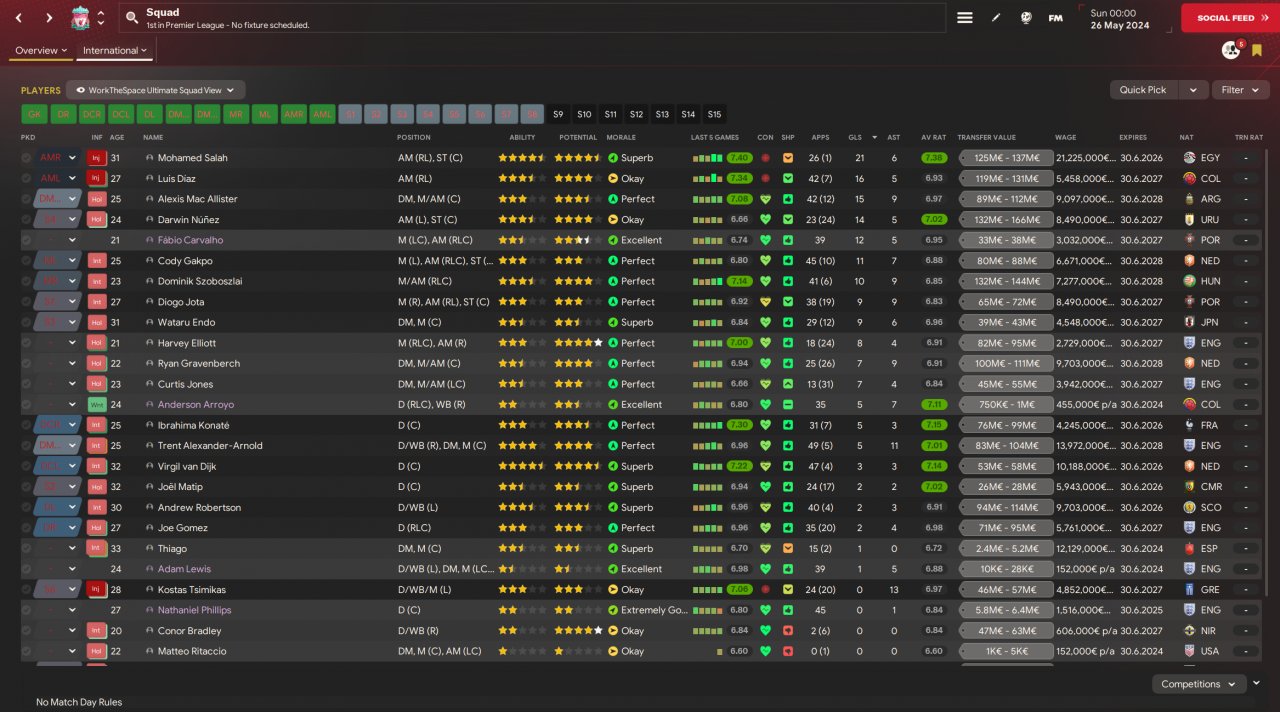Click the FM logo menu
Viewport: 1280px width, 712px height.
point(1056,18)
